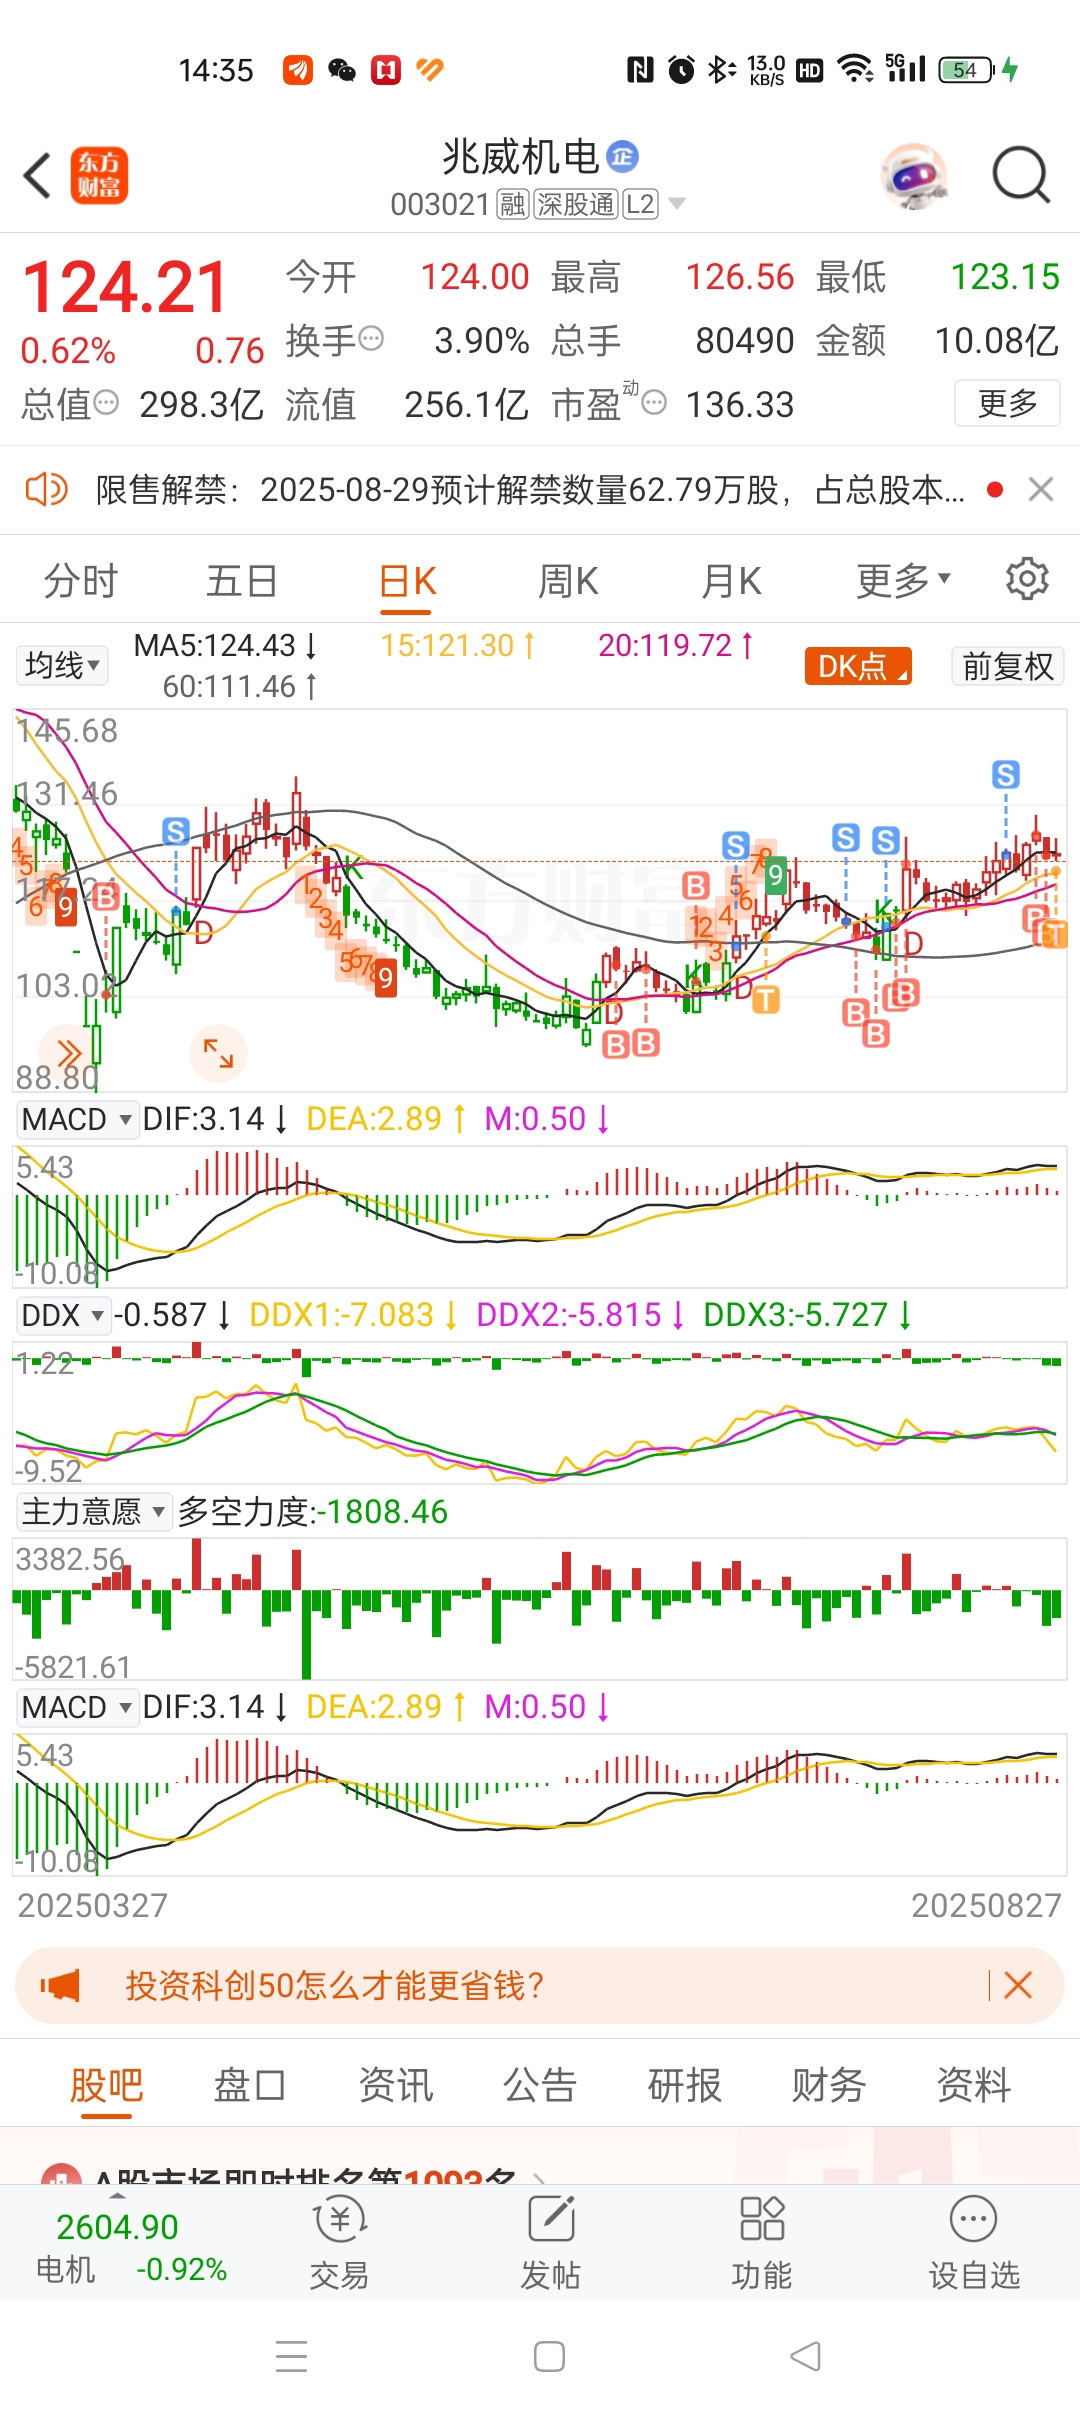Tap the orange T marker near the chart's right edge
Image resolution: width=1080 pixels, height=2412 pixels.
[1055, 934]
